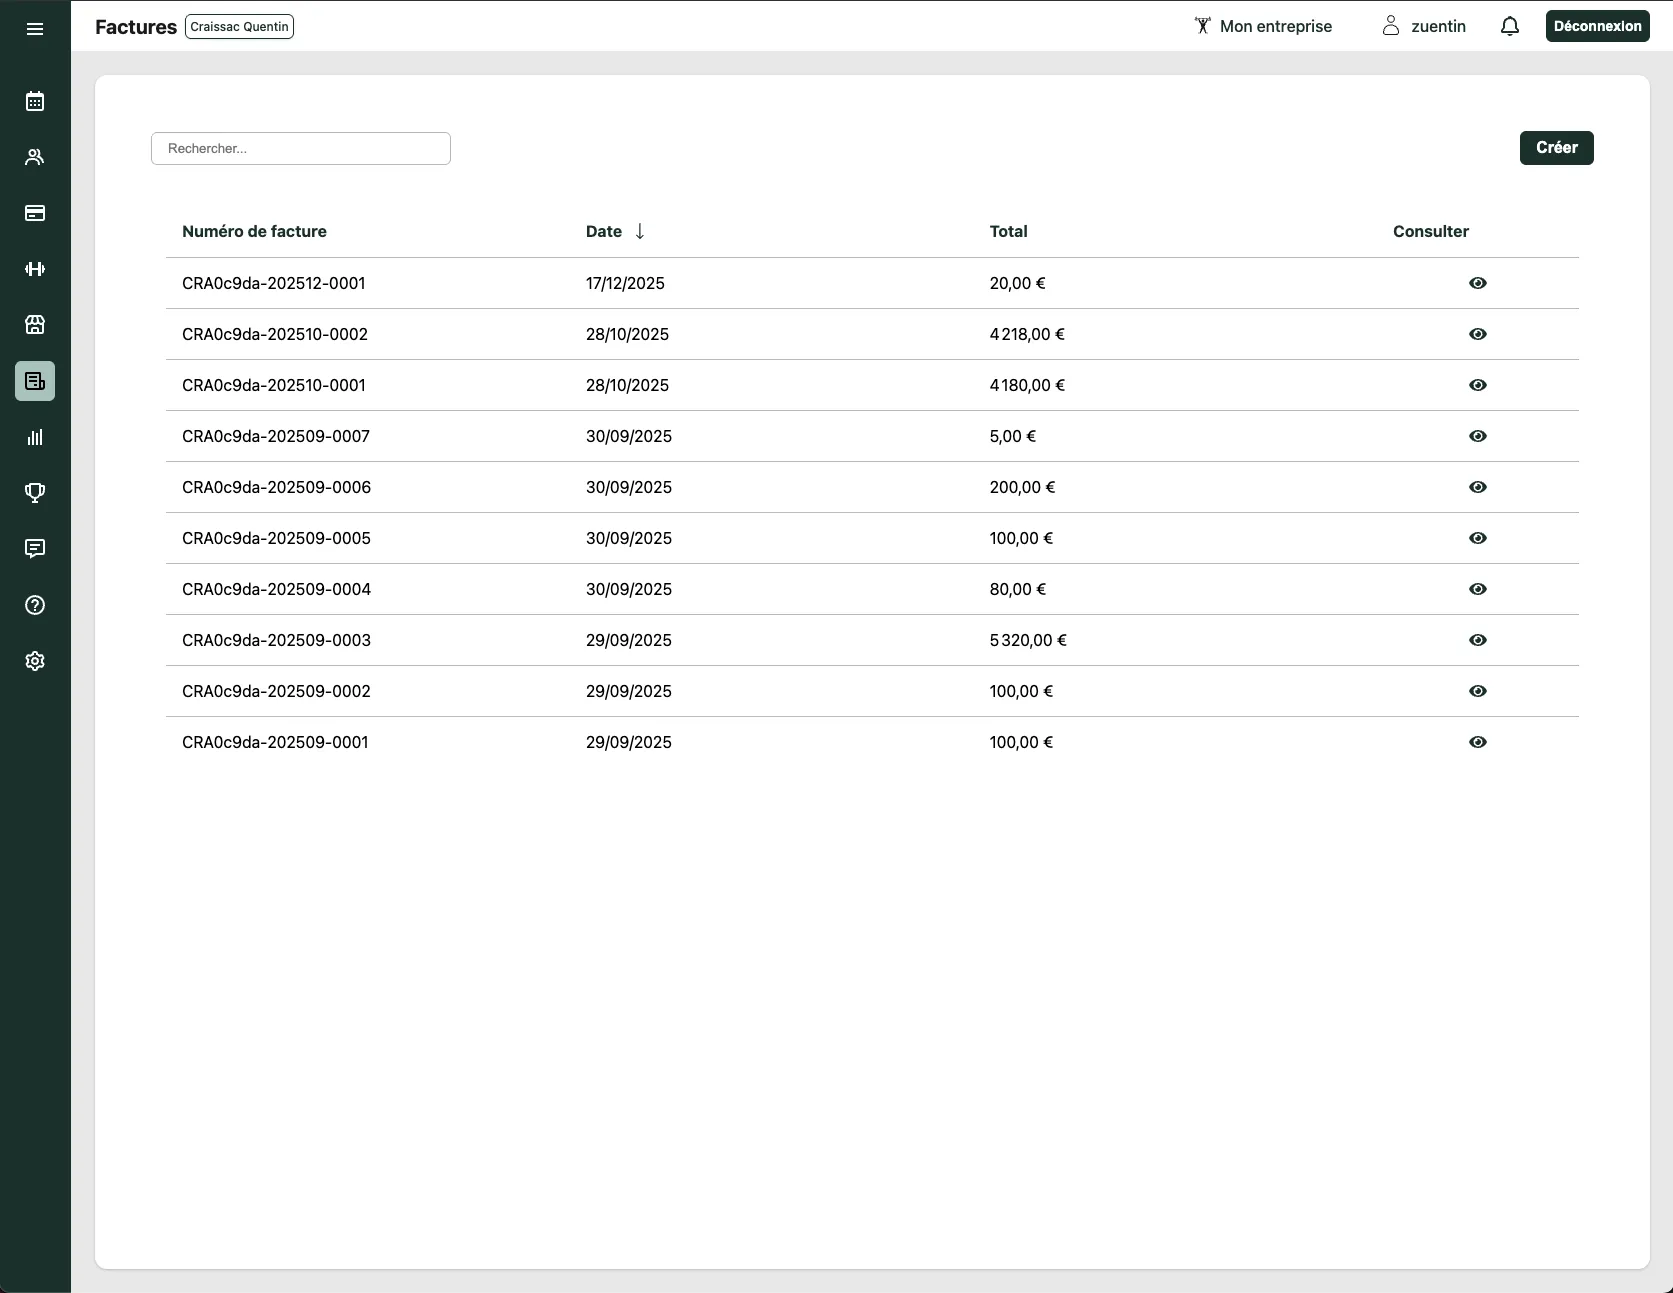View invoice CRA0c9da-202512-0001 with eye icon
Viewport: 1673px width, 1293px height.
point(1477,283)
